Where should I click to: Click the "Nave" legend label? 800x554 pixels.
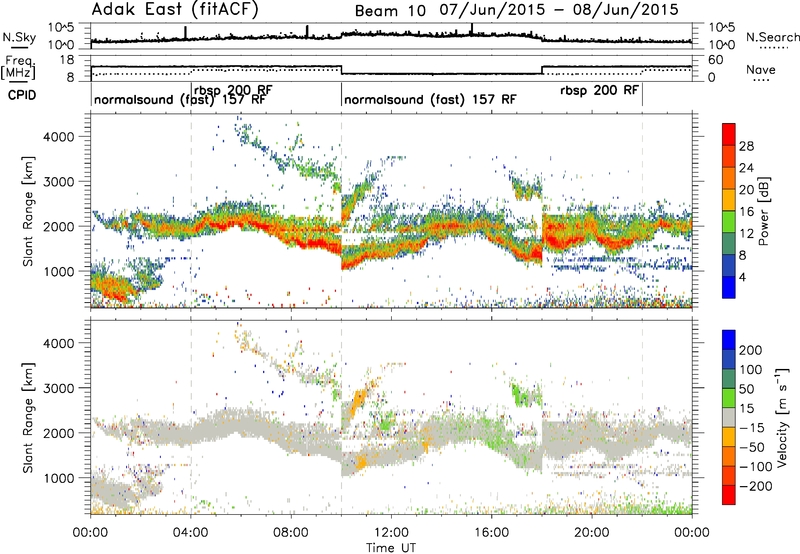click(761, 69)
